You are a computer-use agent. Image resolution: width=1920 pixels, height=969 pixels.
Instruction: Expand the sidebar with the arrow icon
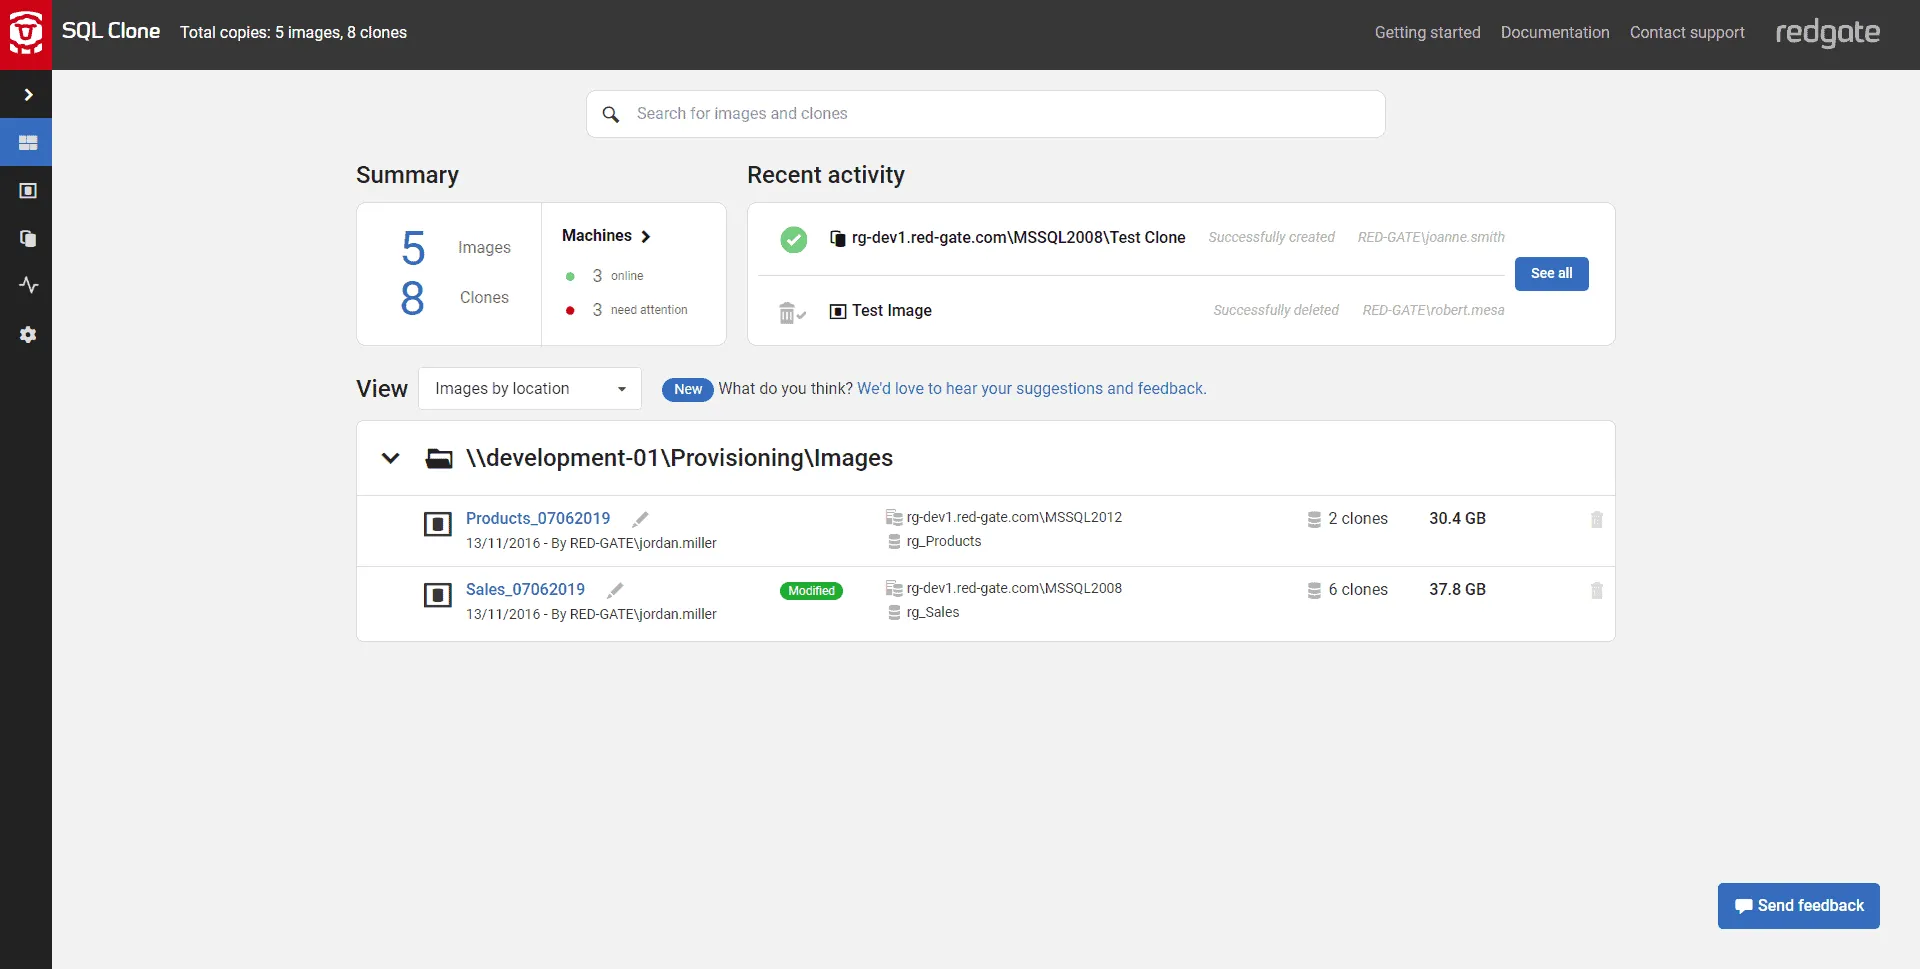click(28, 94)
